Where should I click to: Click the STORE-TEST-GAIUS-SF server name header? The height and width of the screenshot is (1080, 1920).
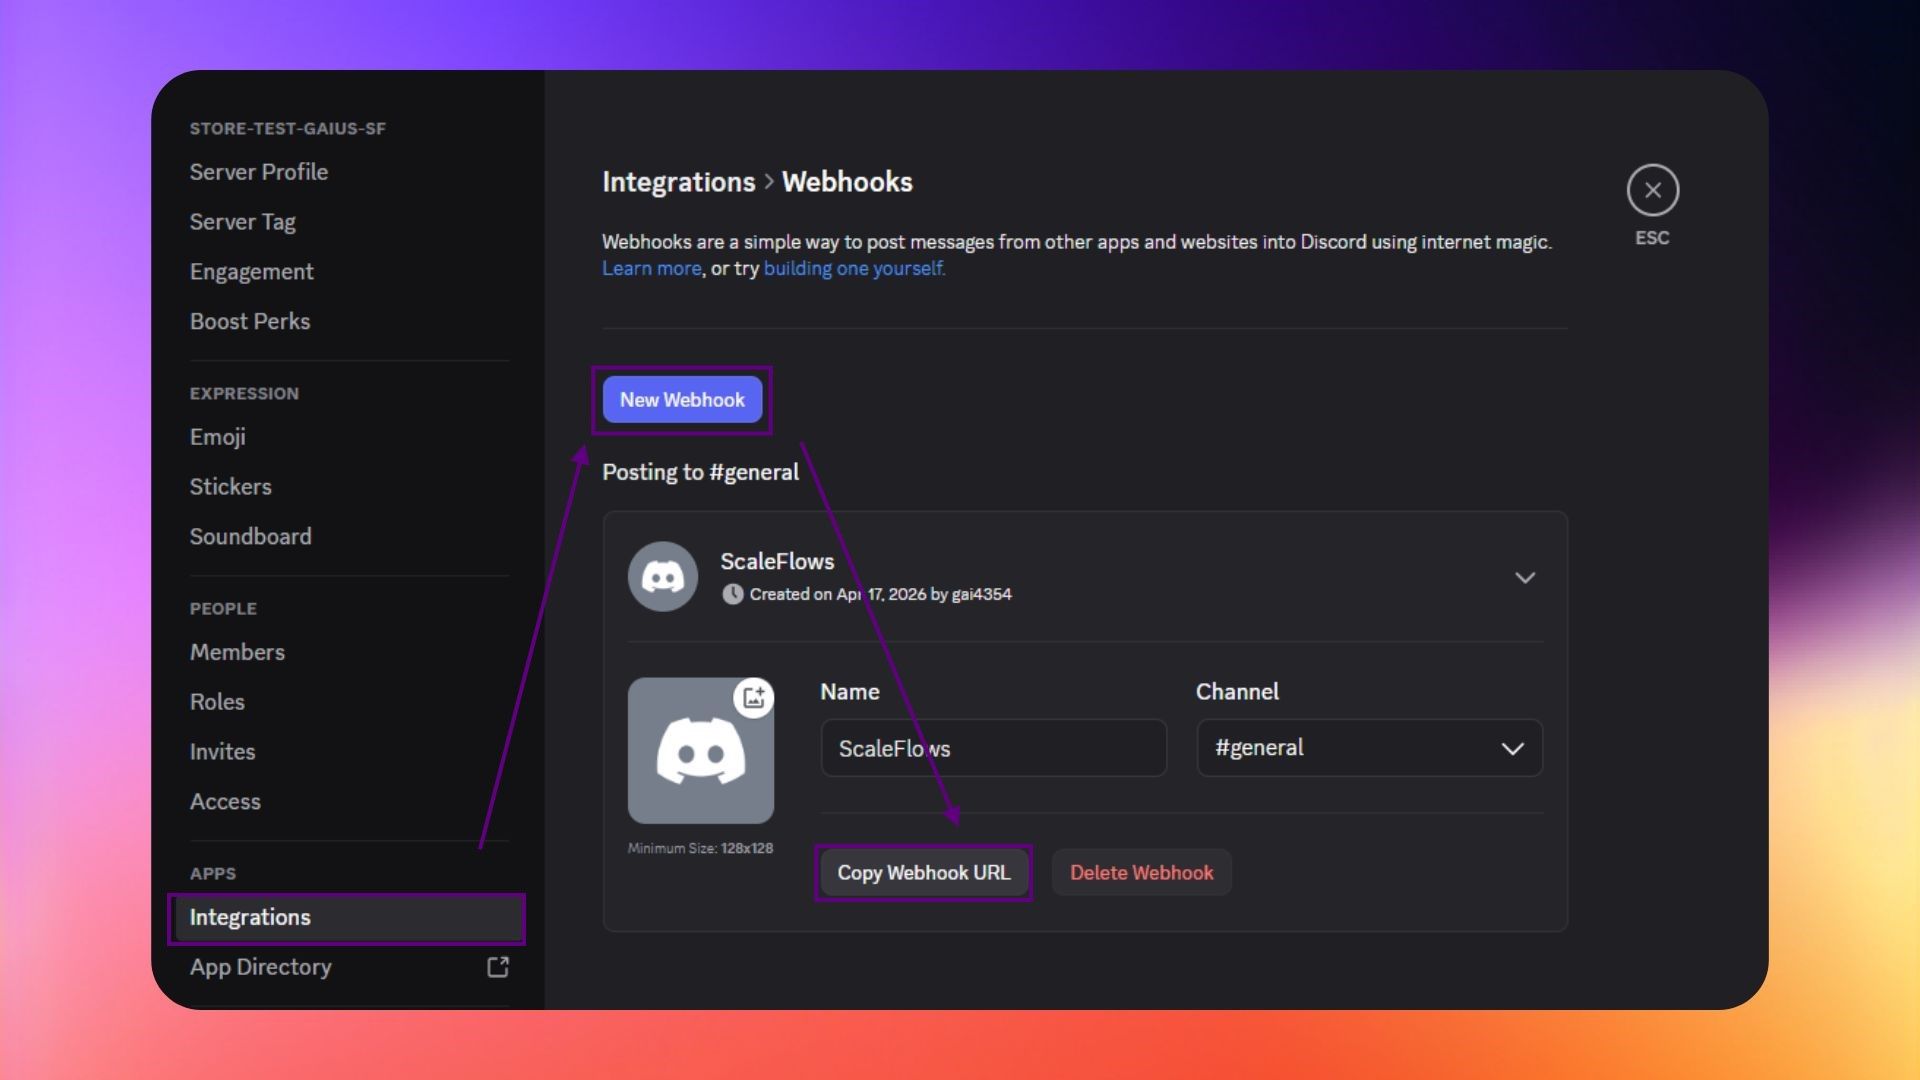point(288,129)
